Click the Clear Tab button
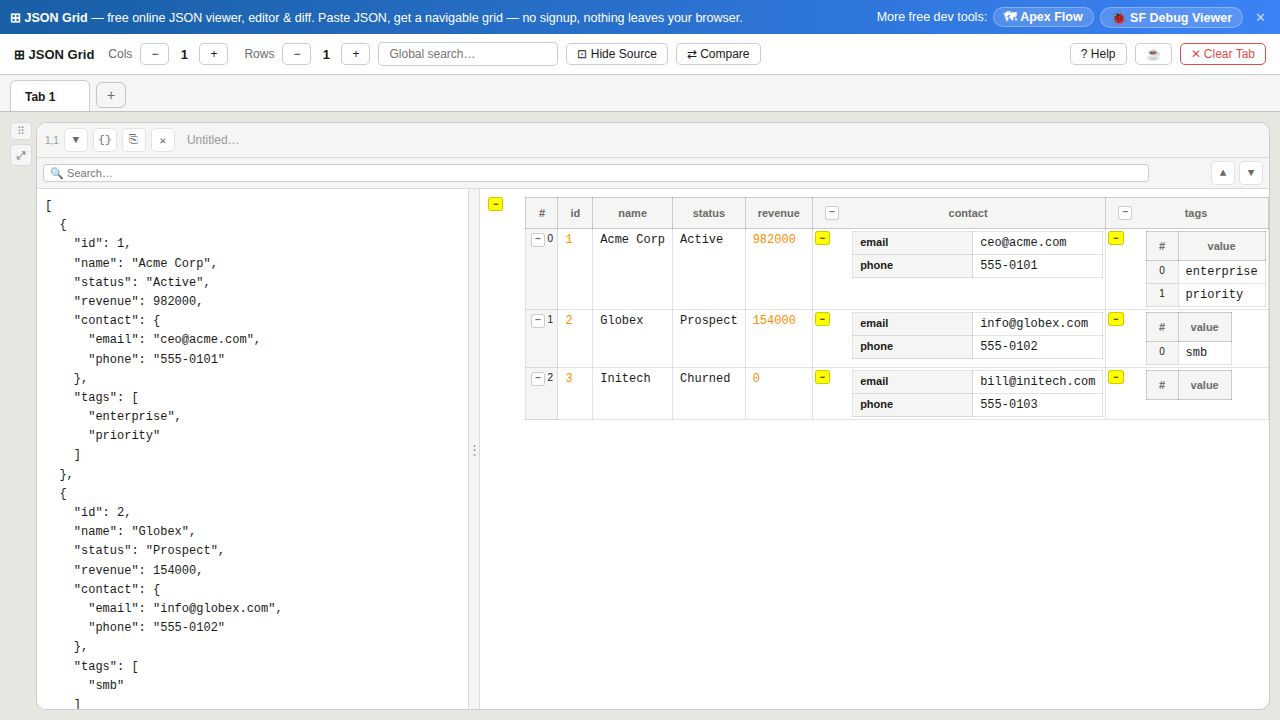 pyautogui.click(x=1223, y=54)
